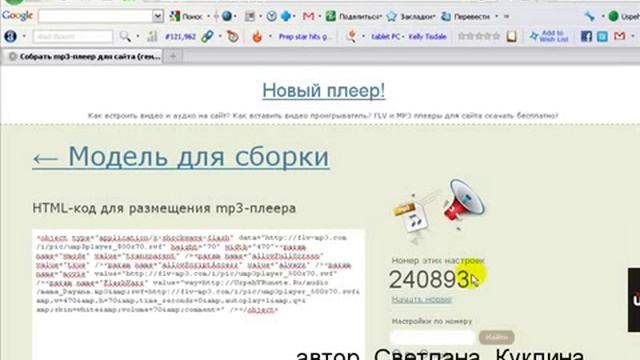Click the chain link related-links icon
The width and height of the screenshot is (640, 360).
tap(207, 36)
